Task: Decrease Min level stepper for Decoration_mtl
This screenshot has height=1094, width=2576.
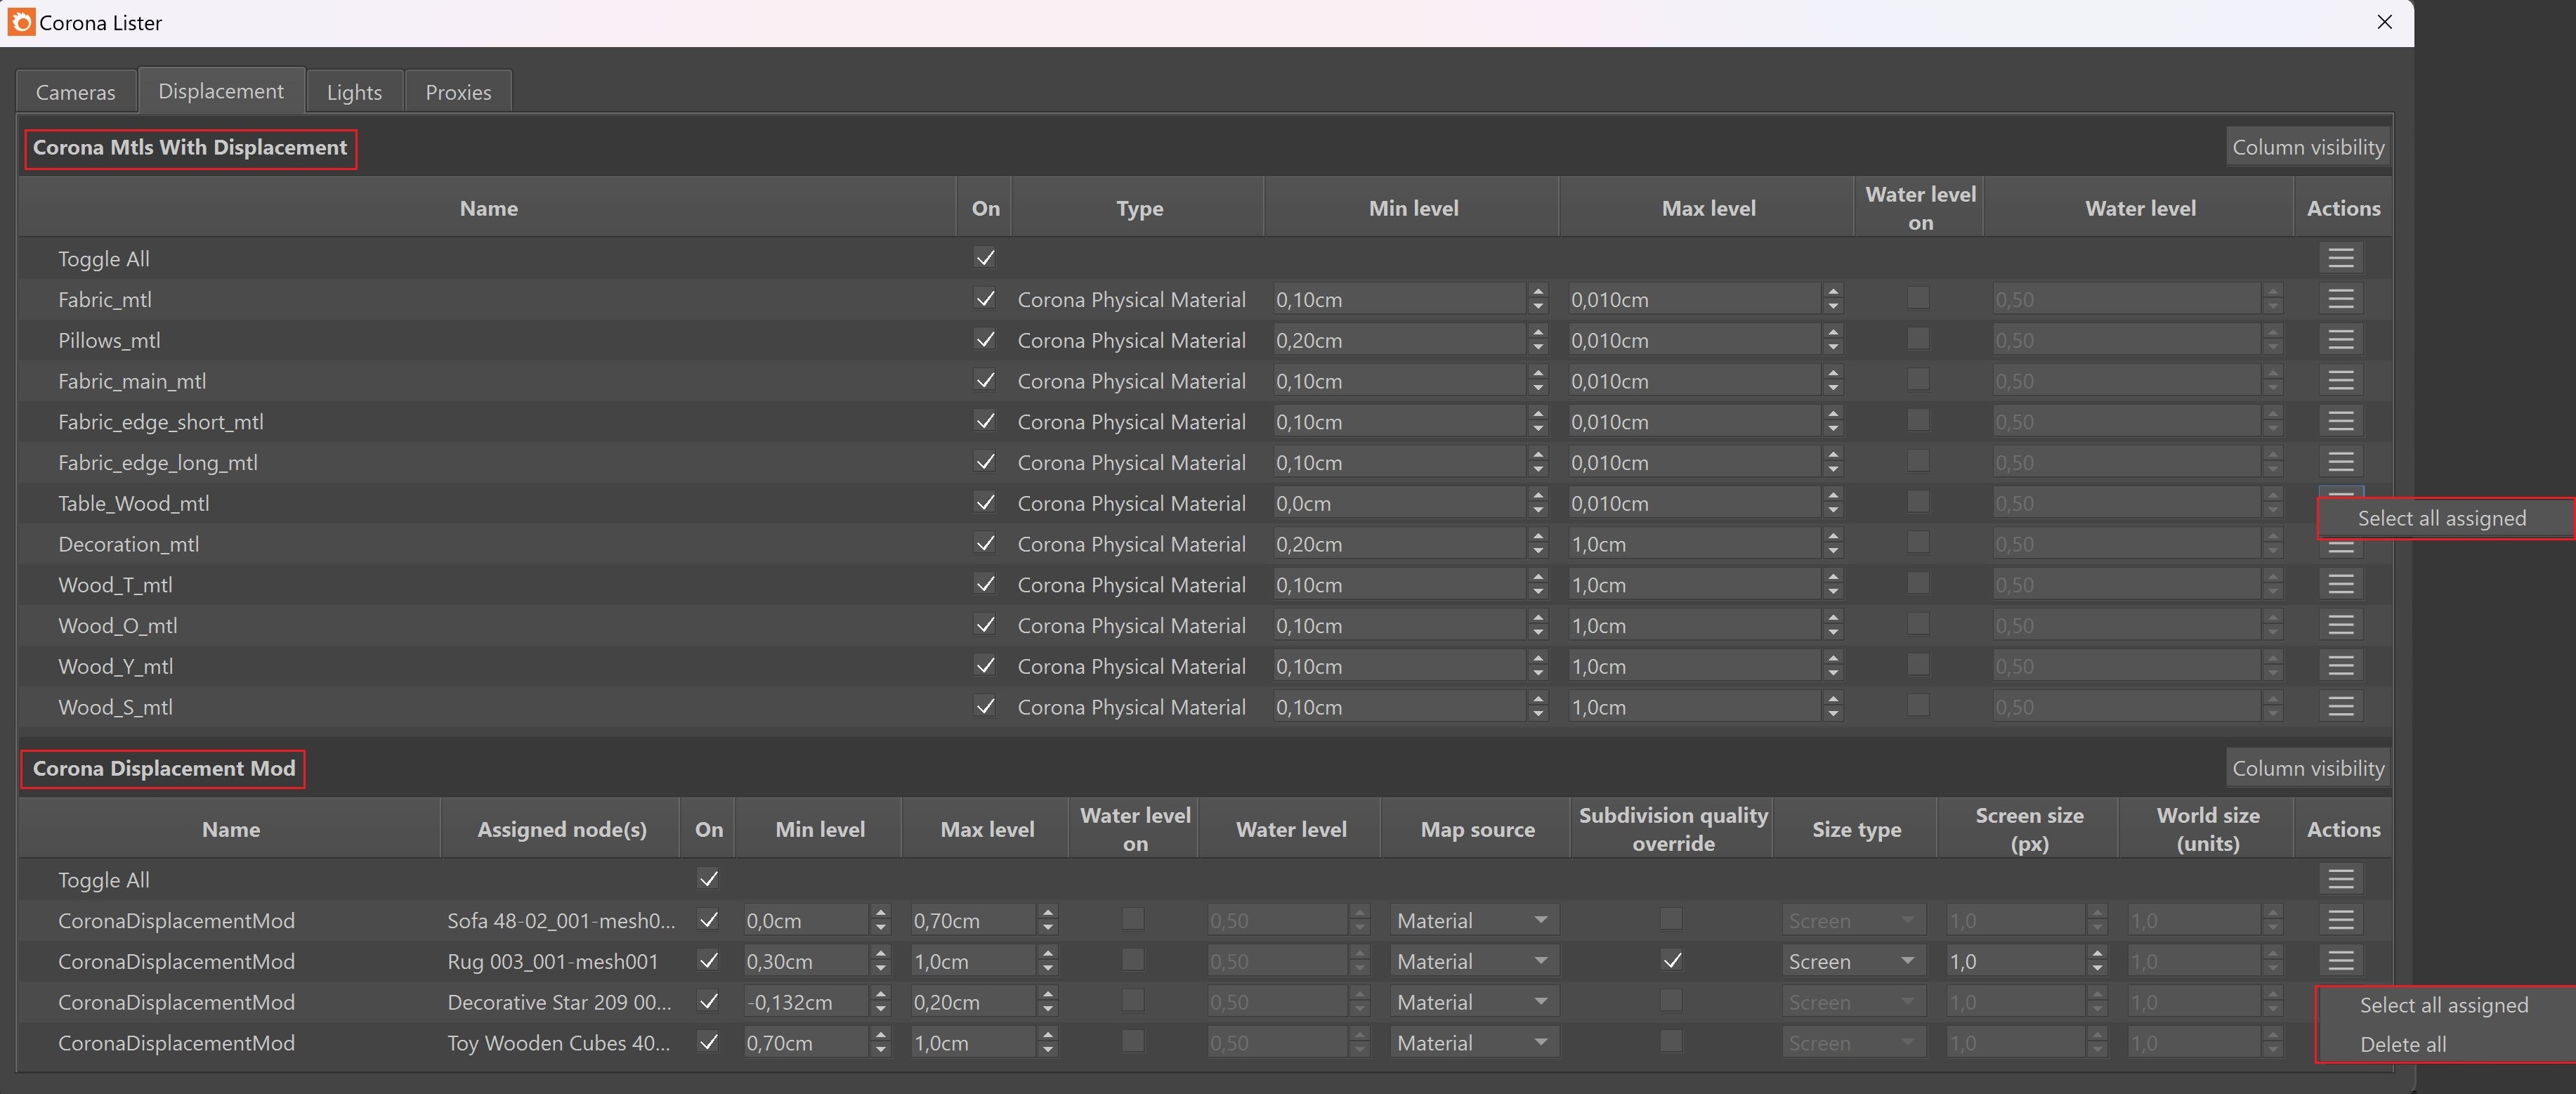Action: [1538, 551]
